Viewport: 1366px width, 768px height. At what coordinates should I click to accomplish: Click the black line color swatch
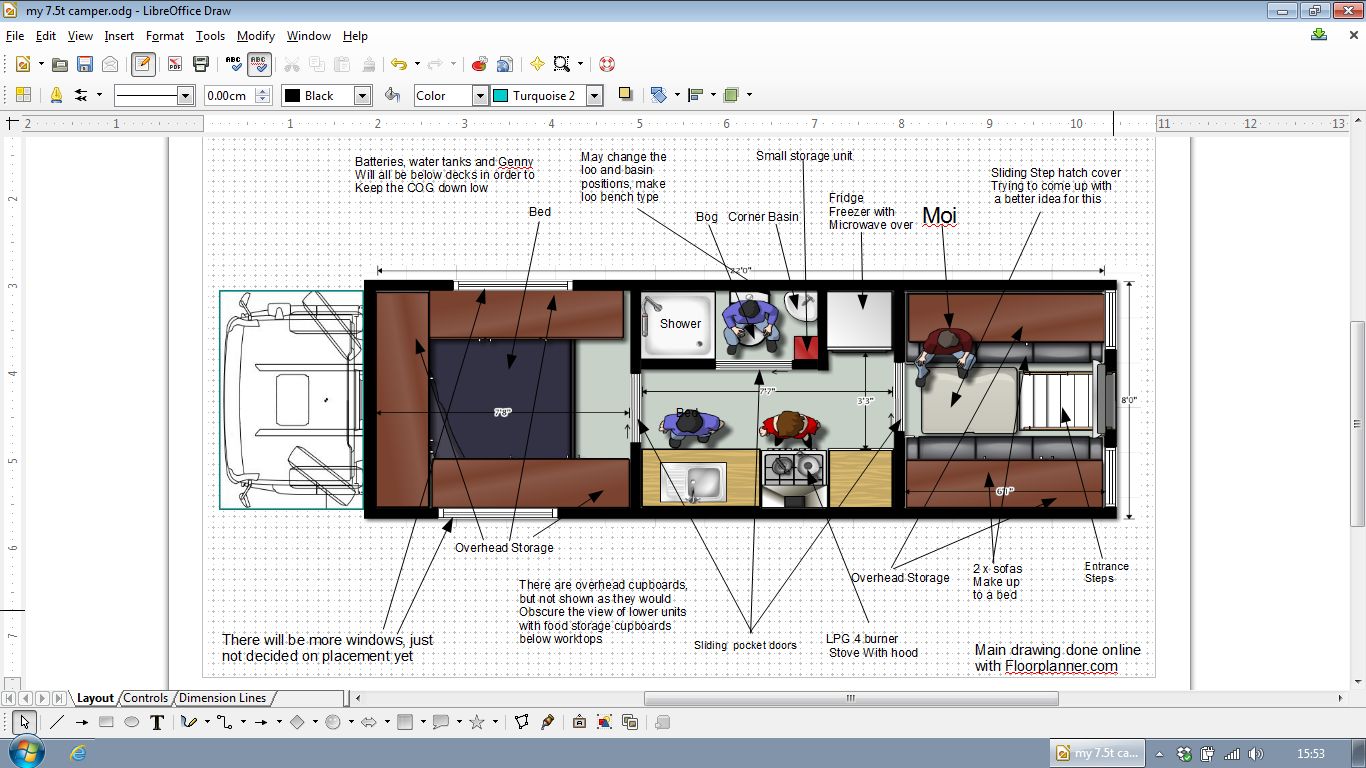tap(293, 96)
